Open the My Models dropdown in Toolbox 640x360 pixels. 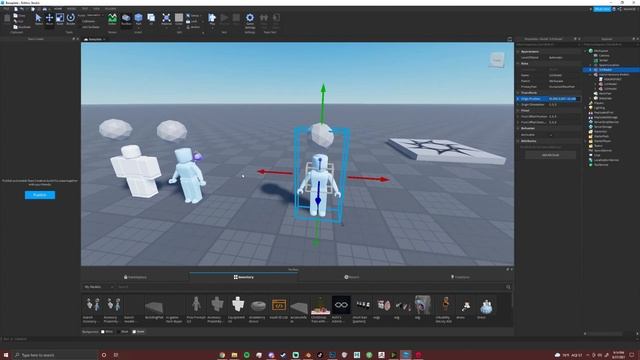98,287
